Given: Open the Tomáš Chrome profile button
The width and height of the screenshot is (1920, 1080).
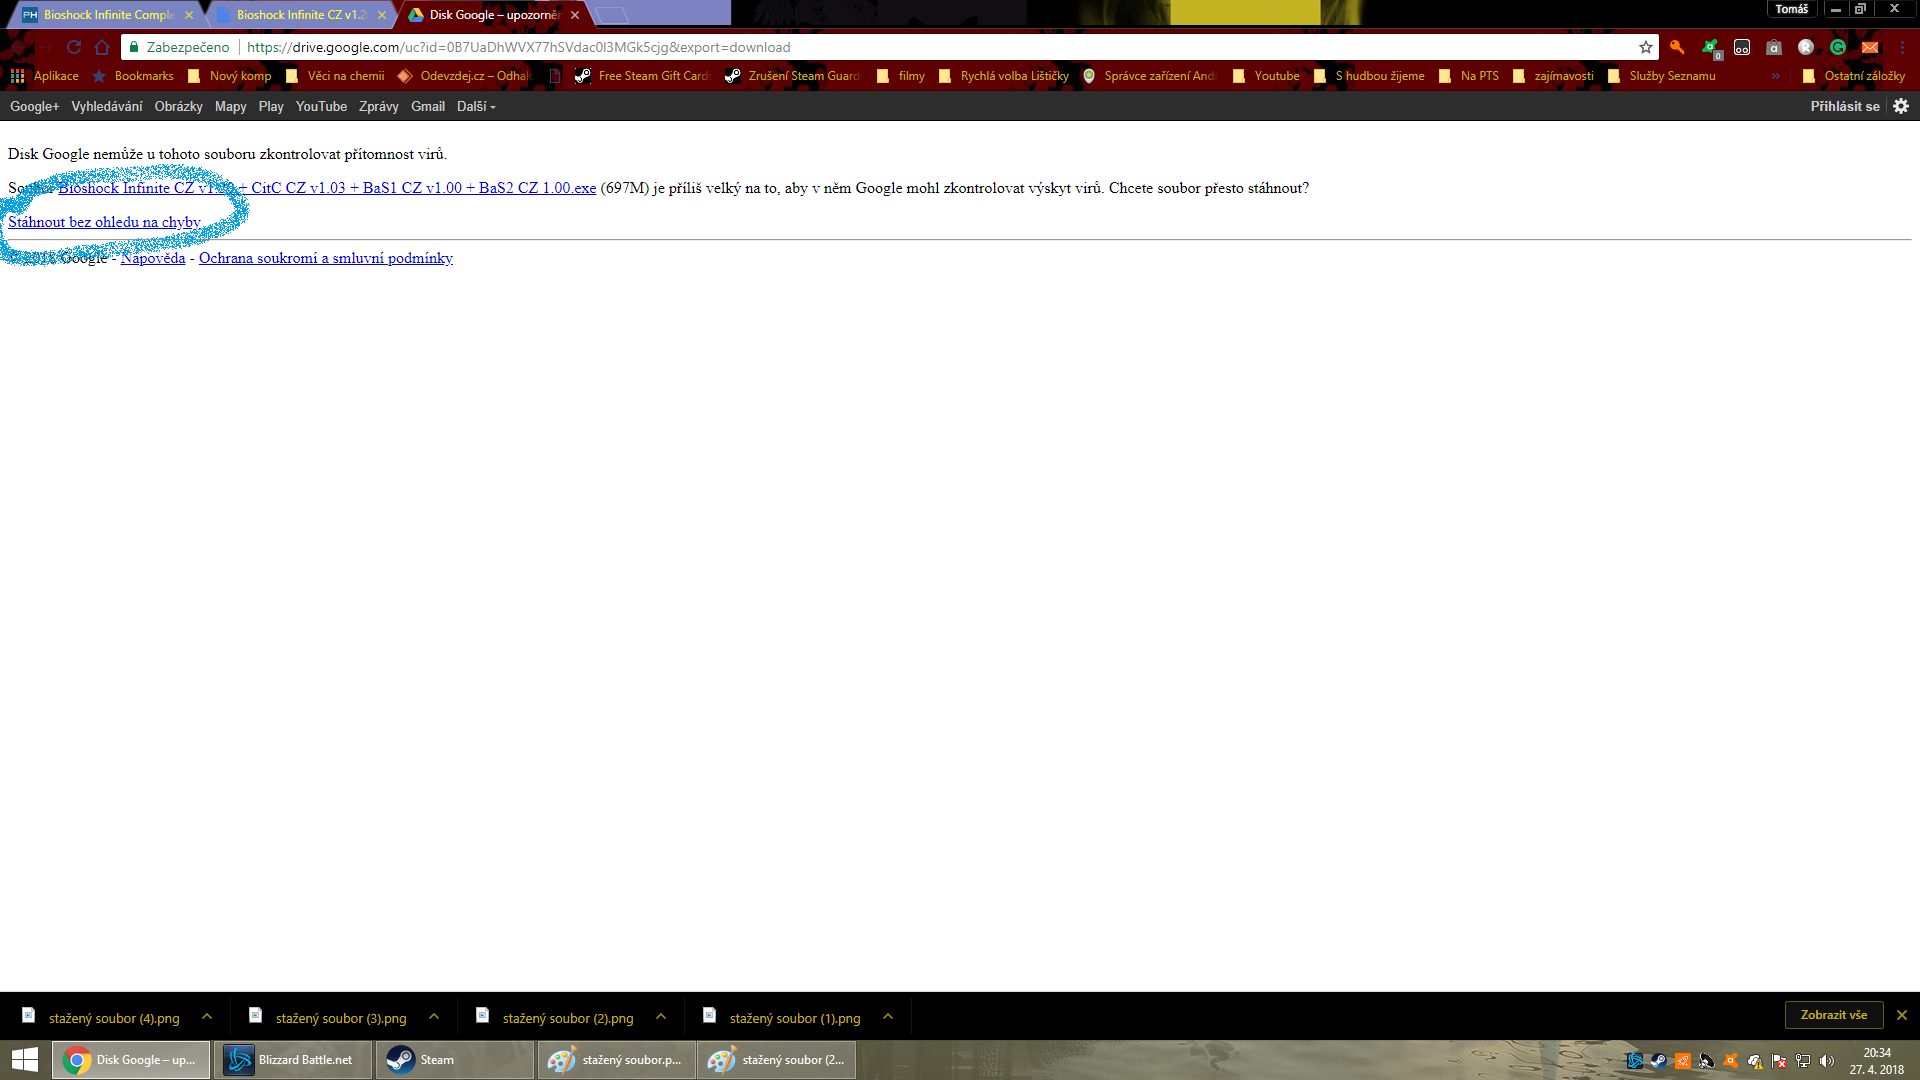Looking at the screenshot, I should pyautogui.click(x=1792, y=9).
